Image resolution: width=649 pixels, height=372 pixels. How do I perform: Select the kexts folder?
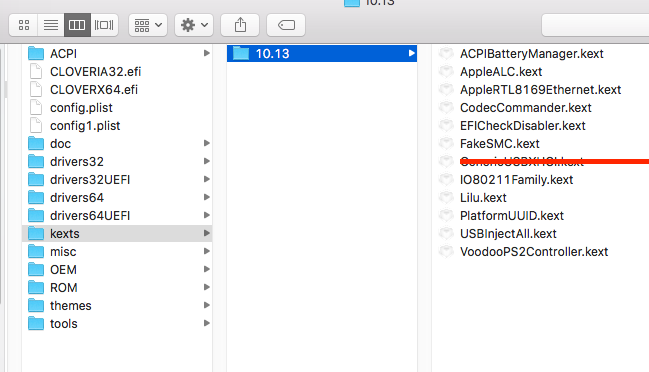[117, 233]
